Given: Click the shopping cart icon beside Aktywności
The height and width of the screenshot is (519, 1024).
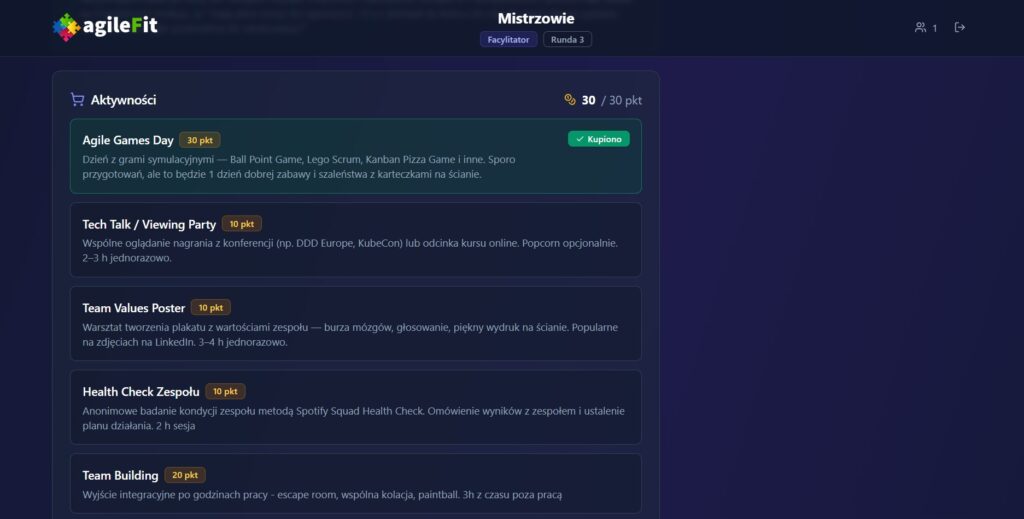Looking at the screenshot, I should coord(77,100).
